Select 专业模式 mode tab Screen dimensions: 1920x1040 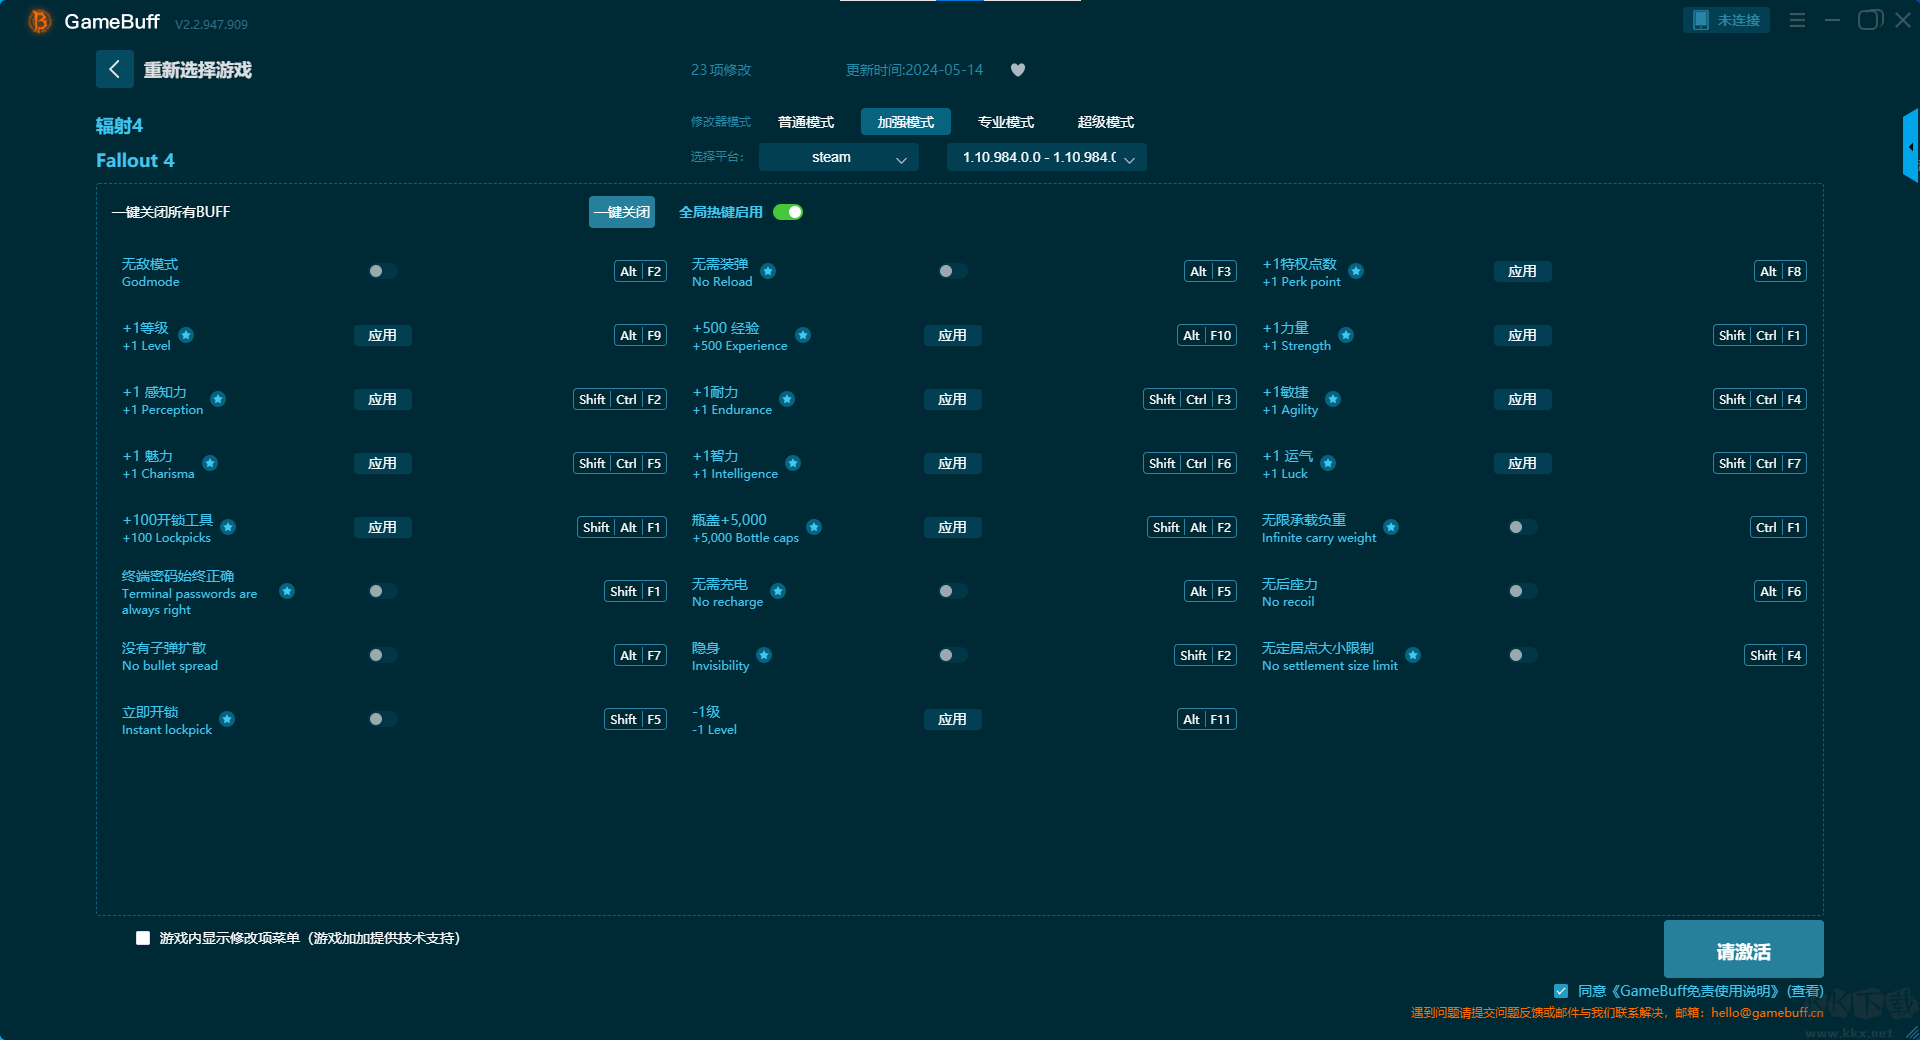coord(1006,122)
